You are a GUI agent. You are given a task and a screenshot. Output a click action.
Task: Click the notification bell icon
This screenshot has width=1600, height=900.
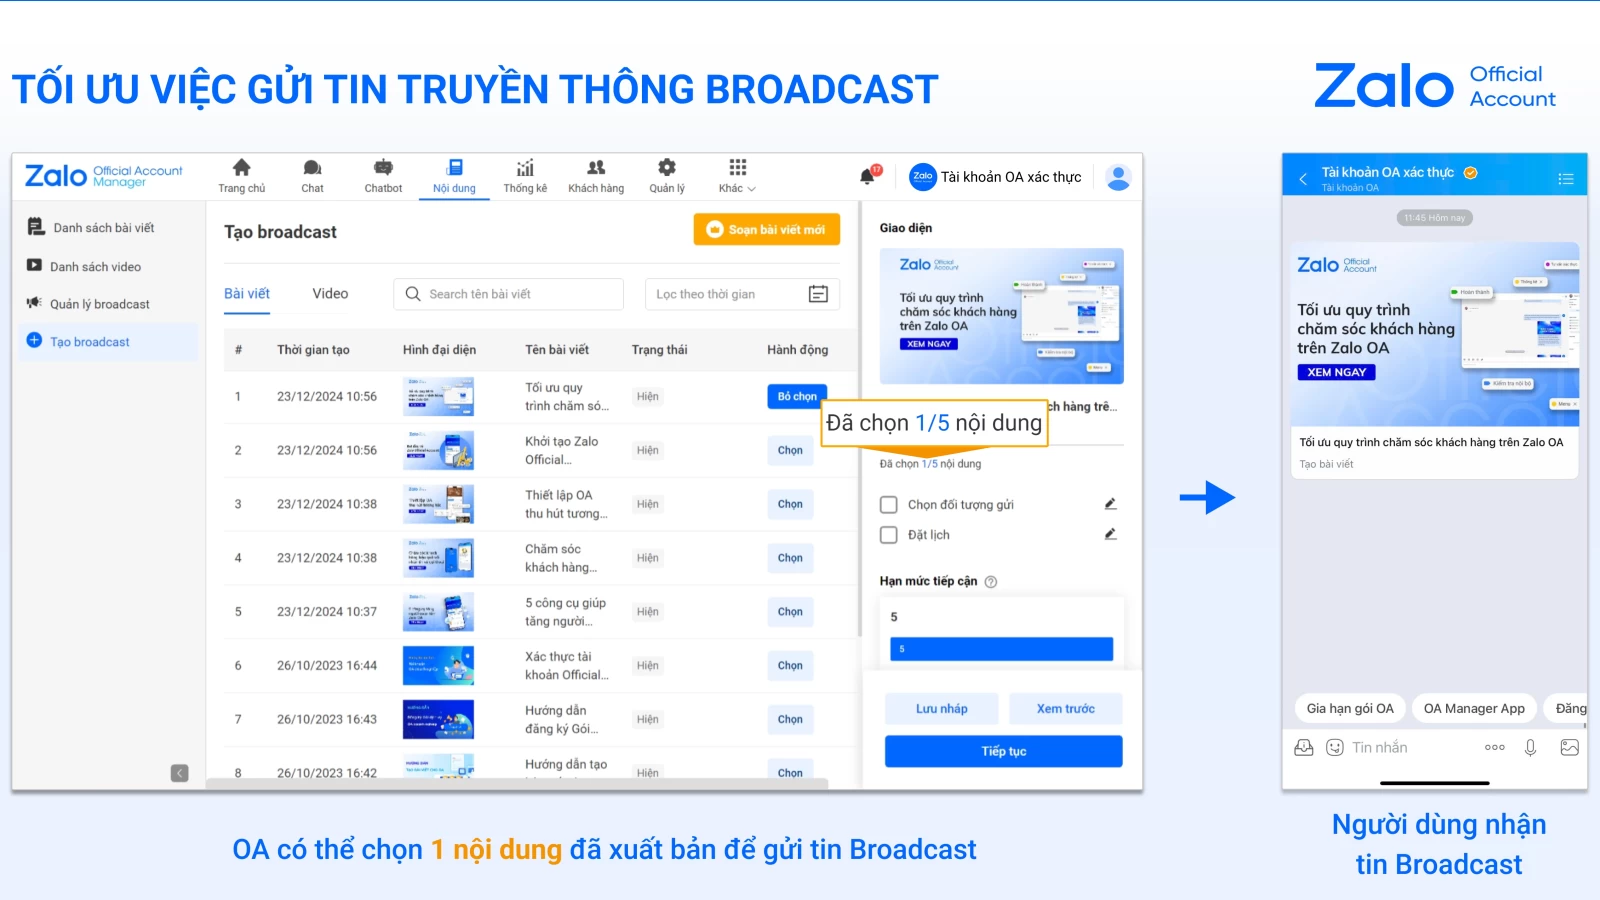pyautogui.click(x=868, y=176)
